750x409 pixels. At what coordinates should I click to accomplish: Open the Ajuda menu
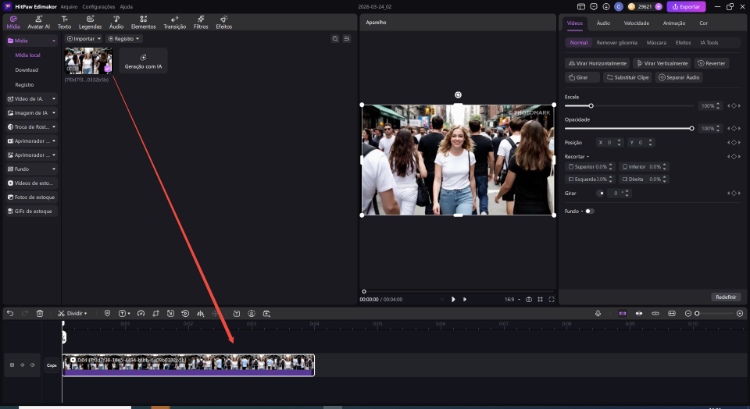126,7
